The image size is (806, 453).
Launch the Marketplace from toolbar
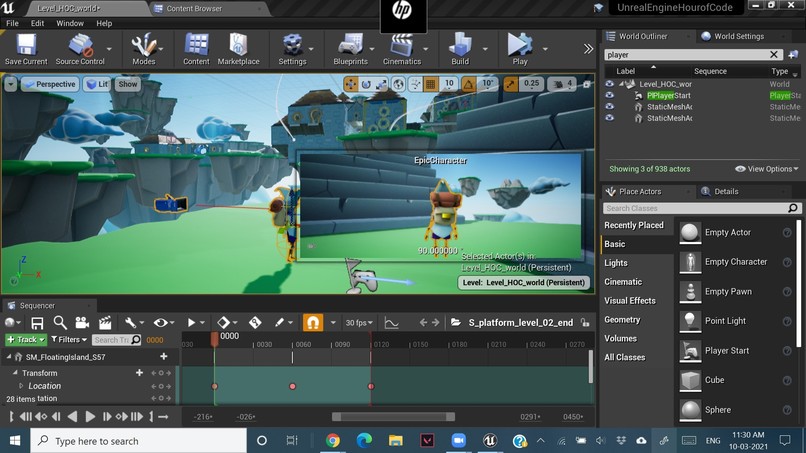tap(238, 49)
